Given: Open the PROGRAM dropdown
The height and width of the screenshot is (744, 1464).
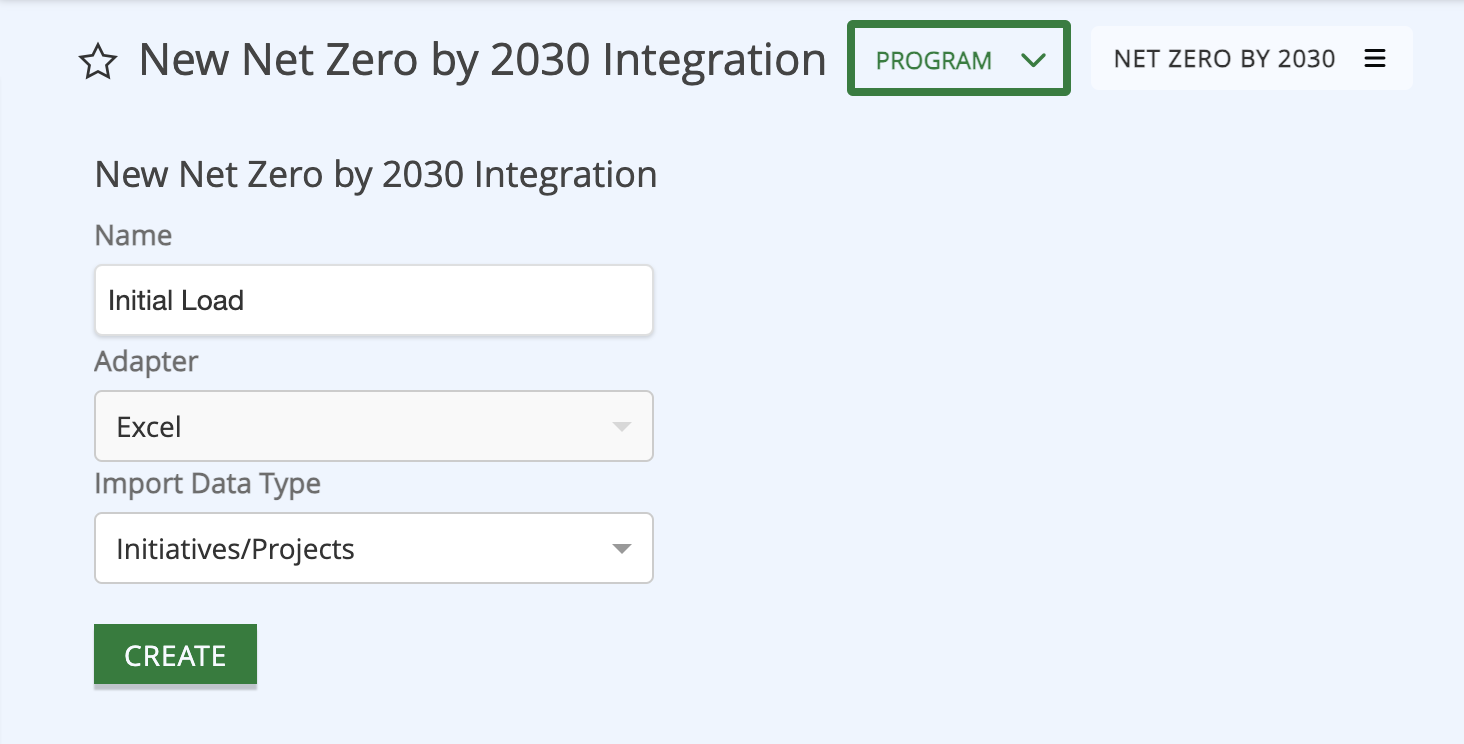Looking at the screenshot, I should (957, 59).
